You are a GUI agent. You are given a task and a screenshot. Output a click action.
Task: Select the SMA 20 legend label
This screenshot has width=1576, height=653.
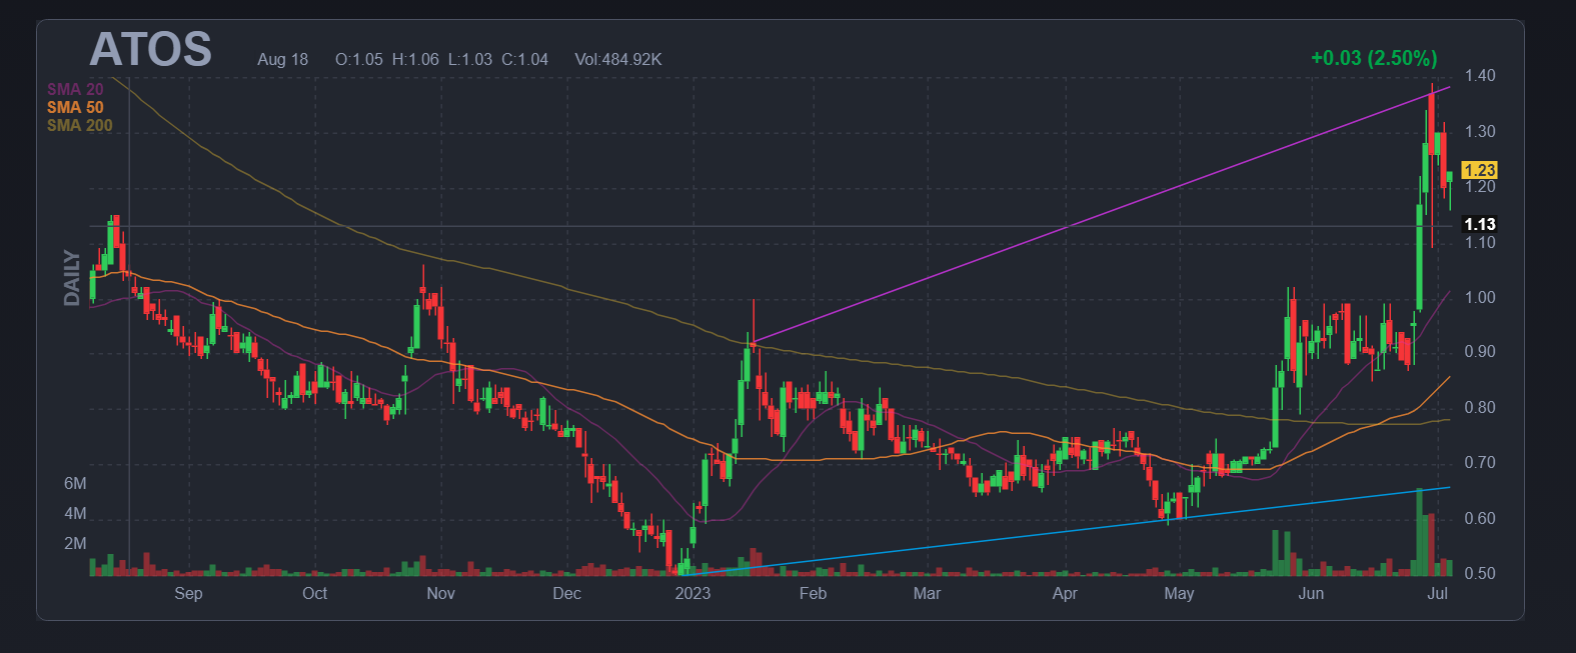point(75,89)
